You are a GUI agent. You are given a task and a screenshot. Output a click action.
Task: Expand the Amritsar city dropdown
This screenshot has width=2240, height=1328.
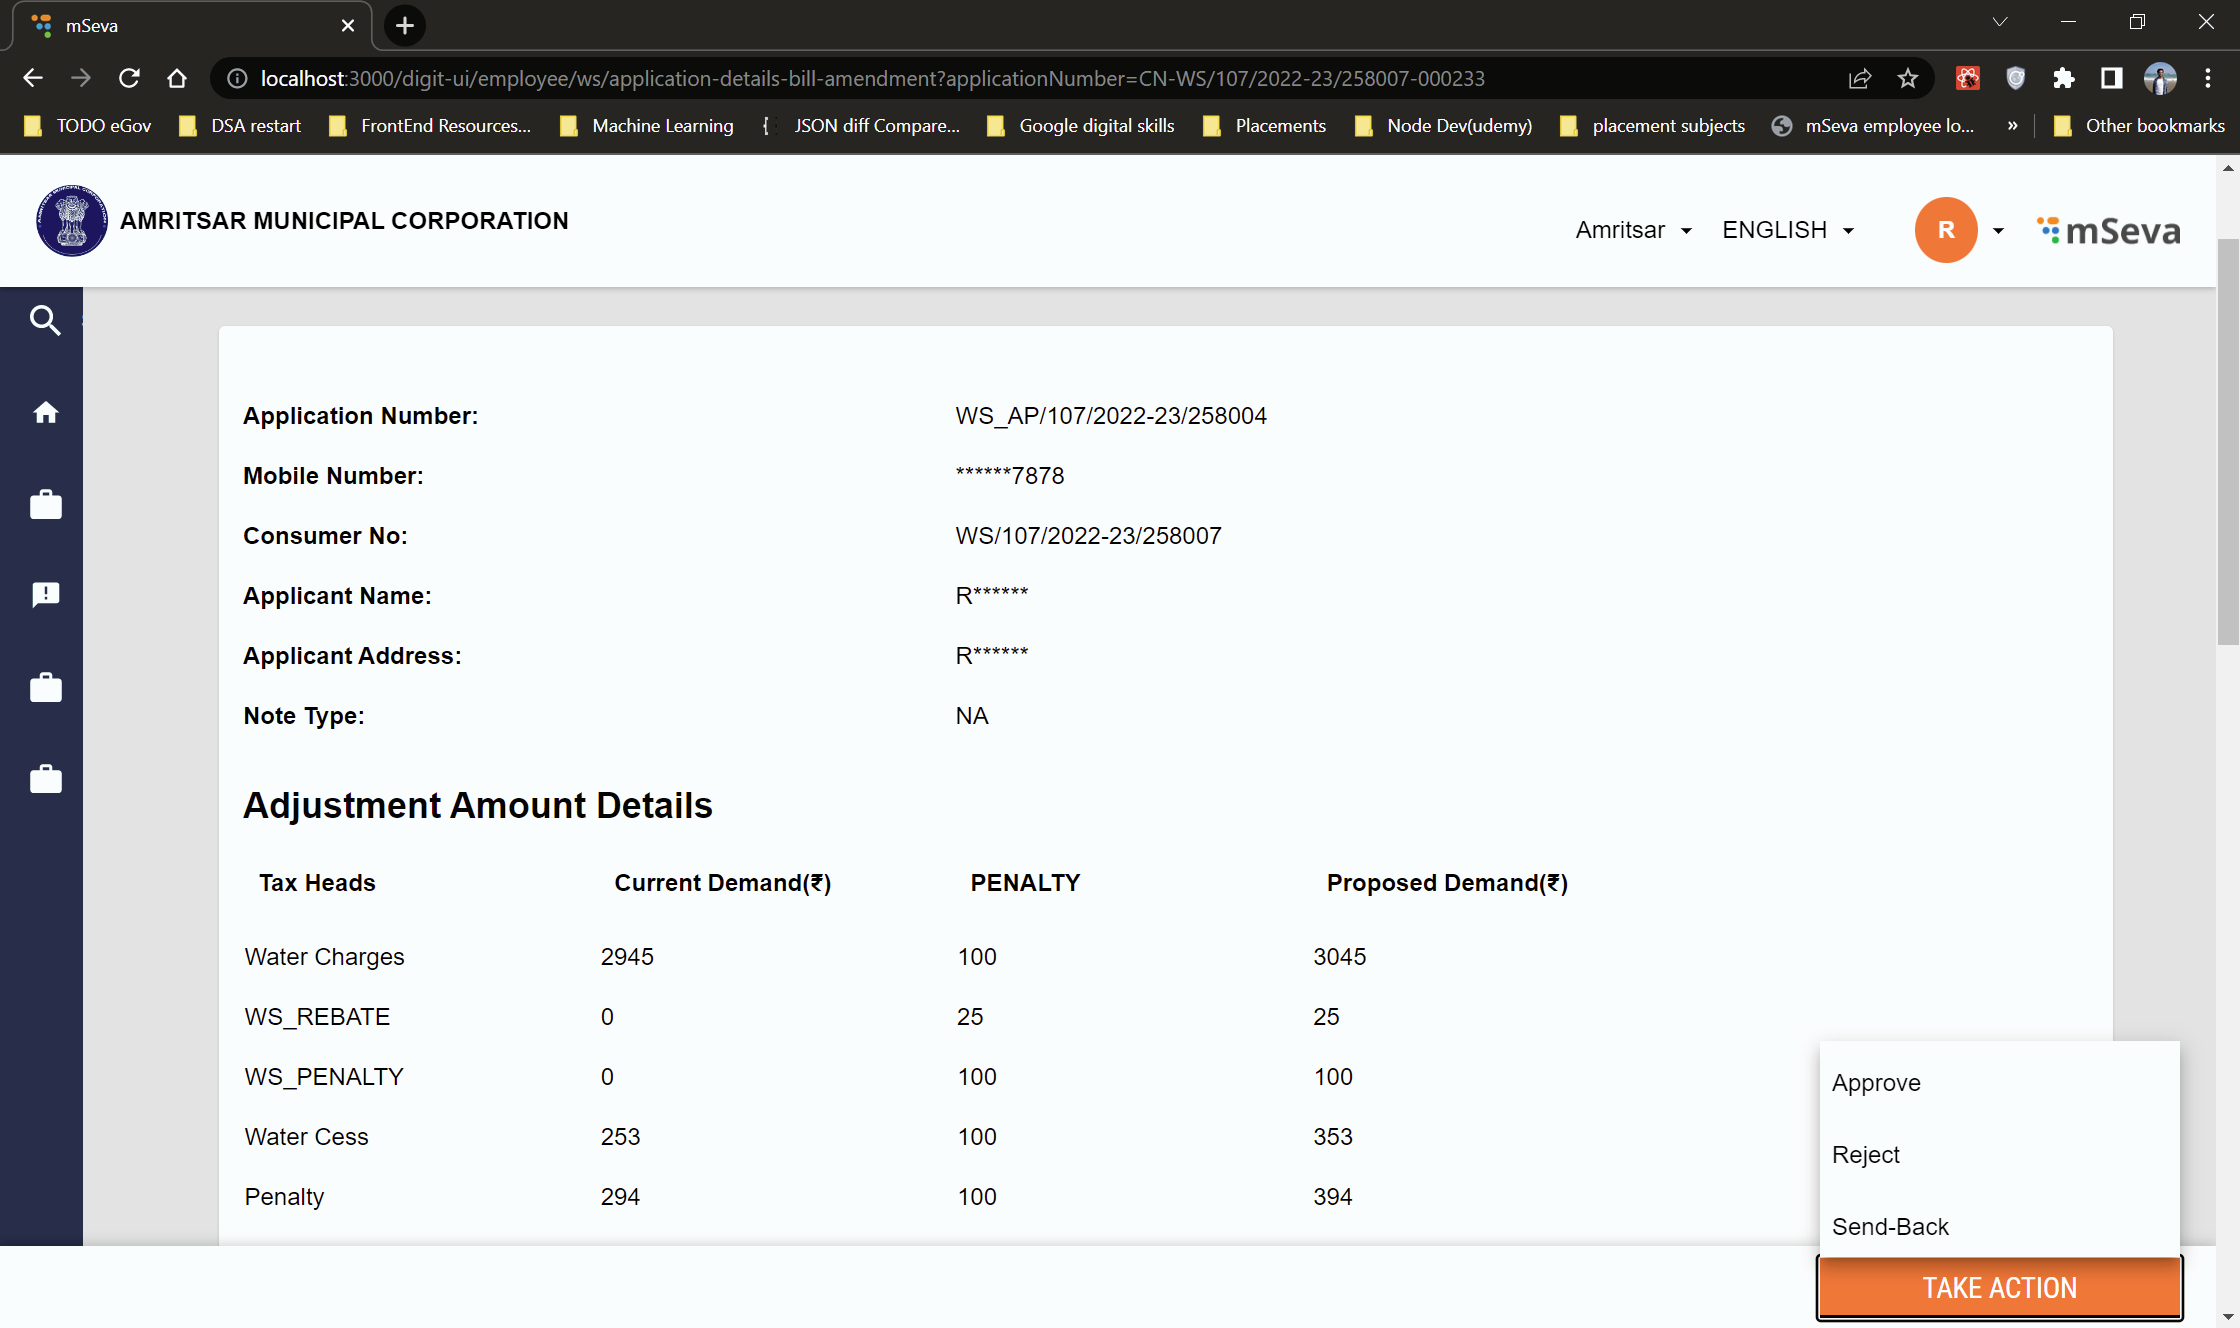(x=1633, y=230)
